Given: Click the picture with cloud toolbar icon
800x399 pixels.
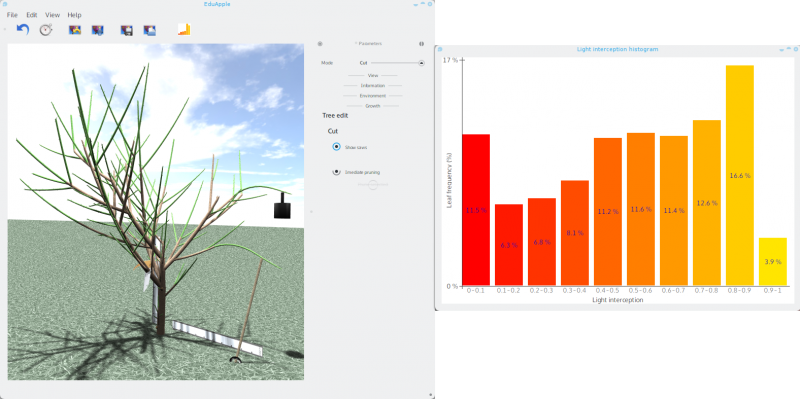Looking at the screenshot, I should tap(149, 30).
